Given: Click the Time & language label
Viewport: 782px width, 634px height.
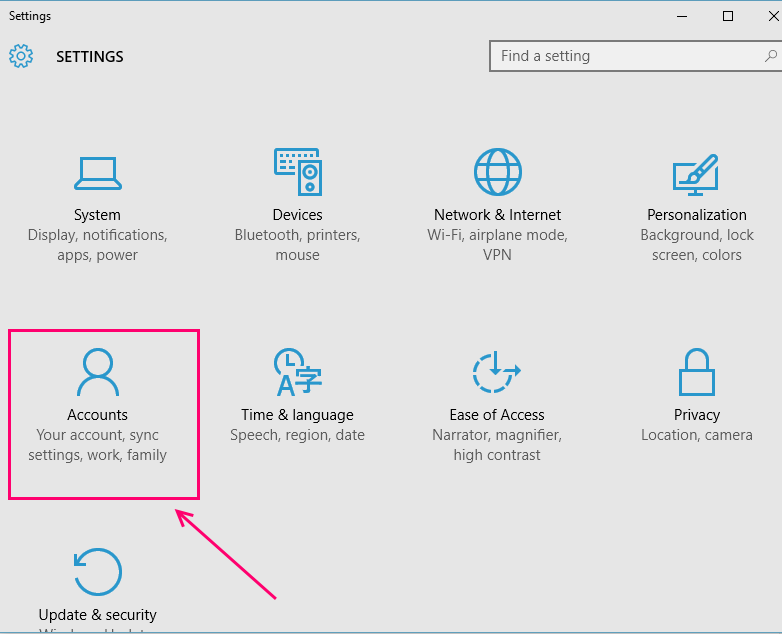Looking at the screenshot, I should (297, 415).
